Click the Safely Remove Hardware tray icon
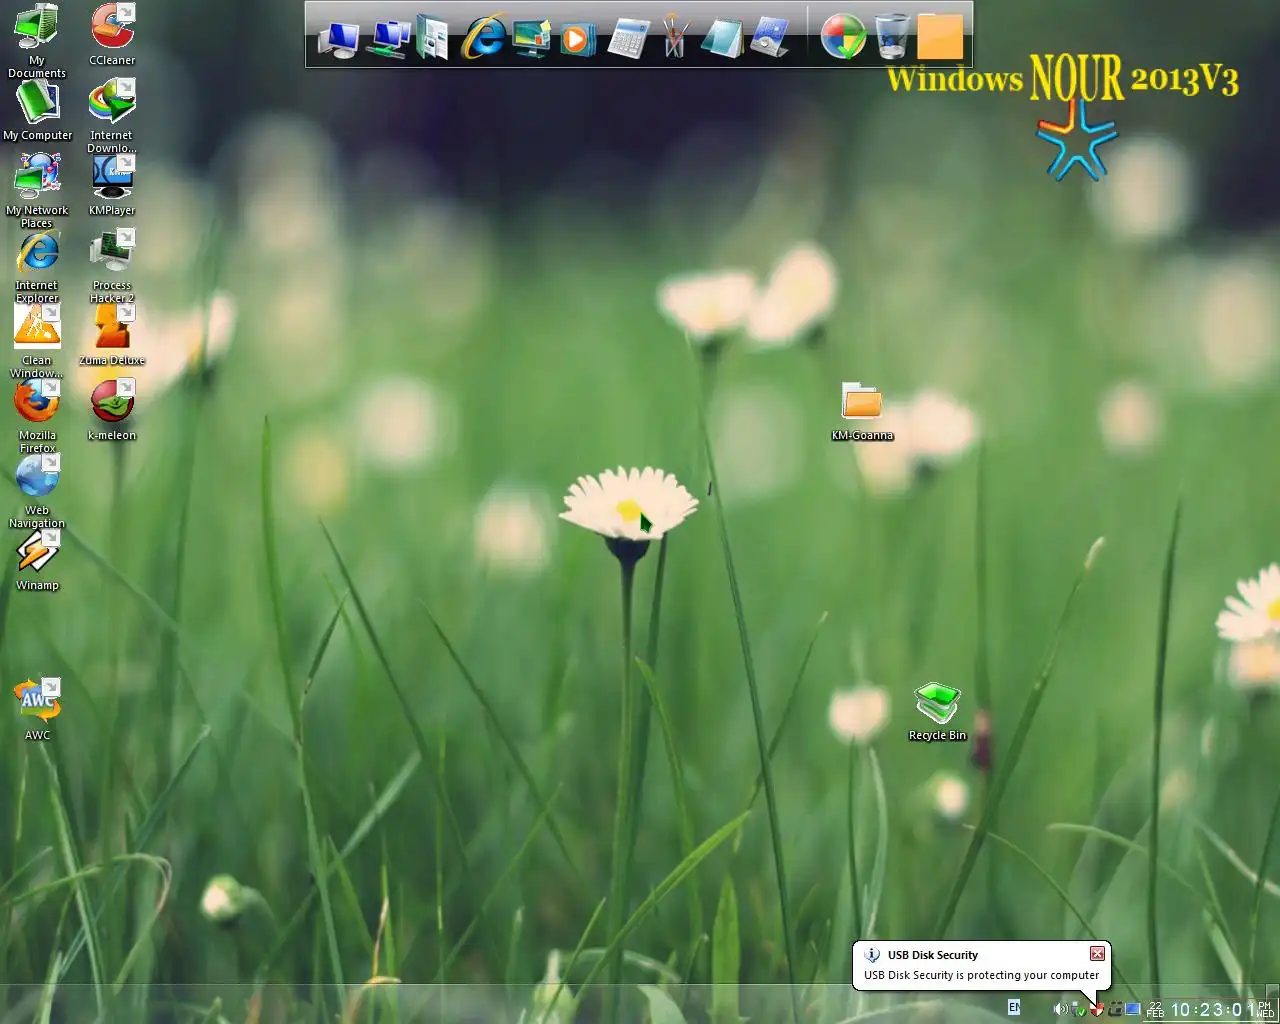The width and height of the screenshot is (1280, 1024). (x=1079, y=1009)
